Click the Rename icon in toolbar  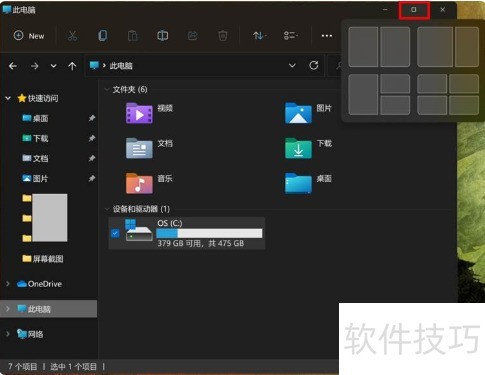162,36
